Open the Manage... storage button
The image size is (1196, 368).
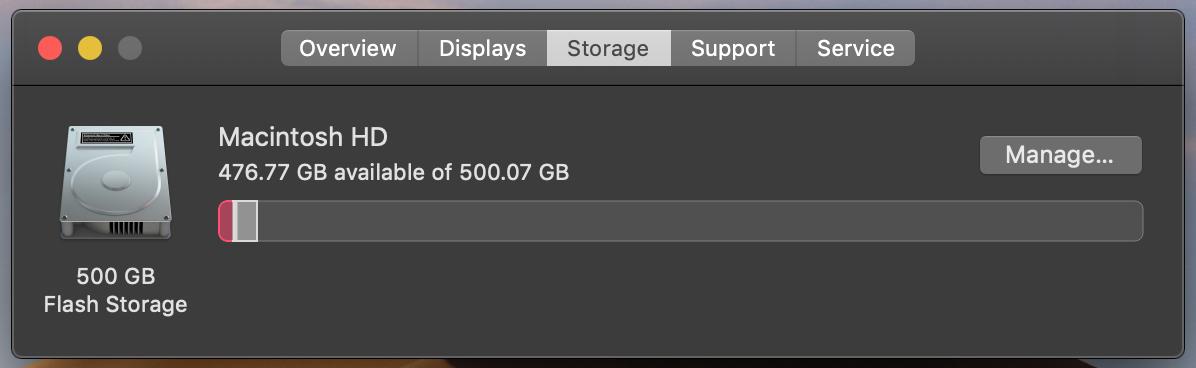click(x=1060, y=155)
